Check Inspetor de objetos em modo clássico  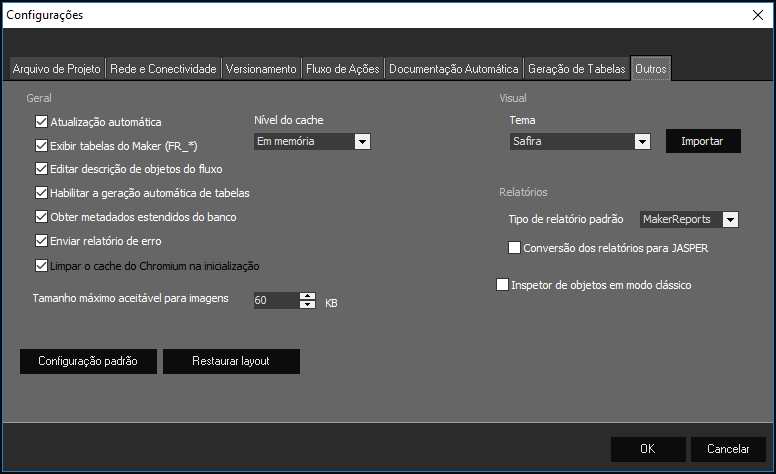coord(503,285)
